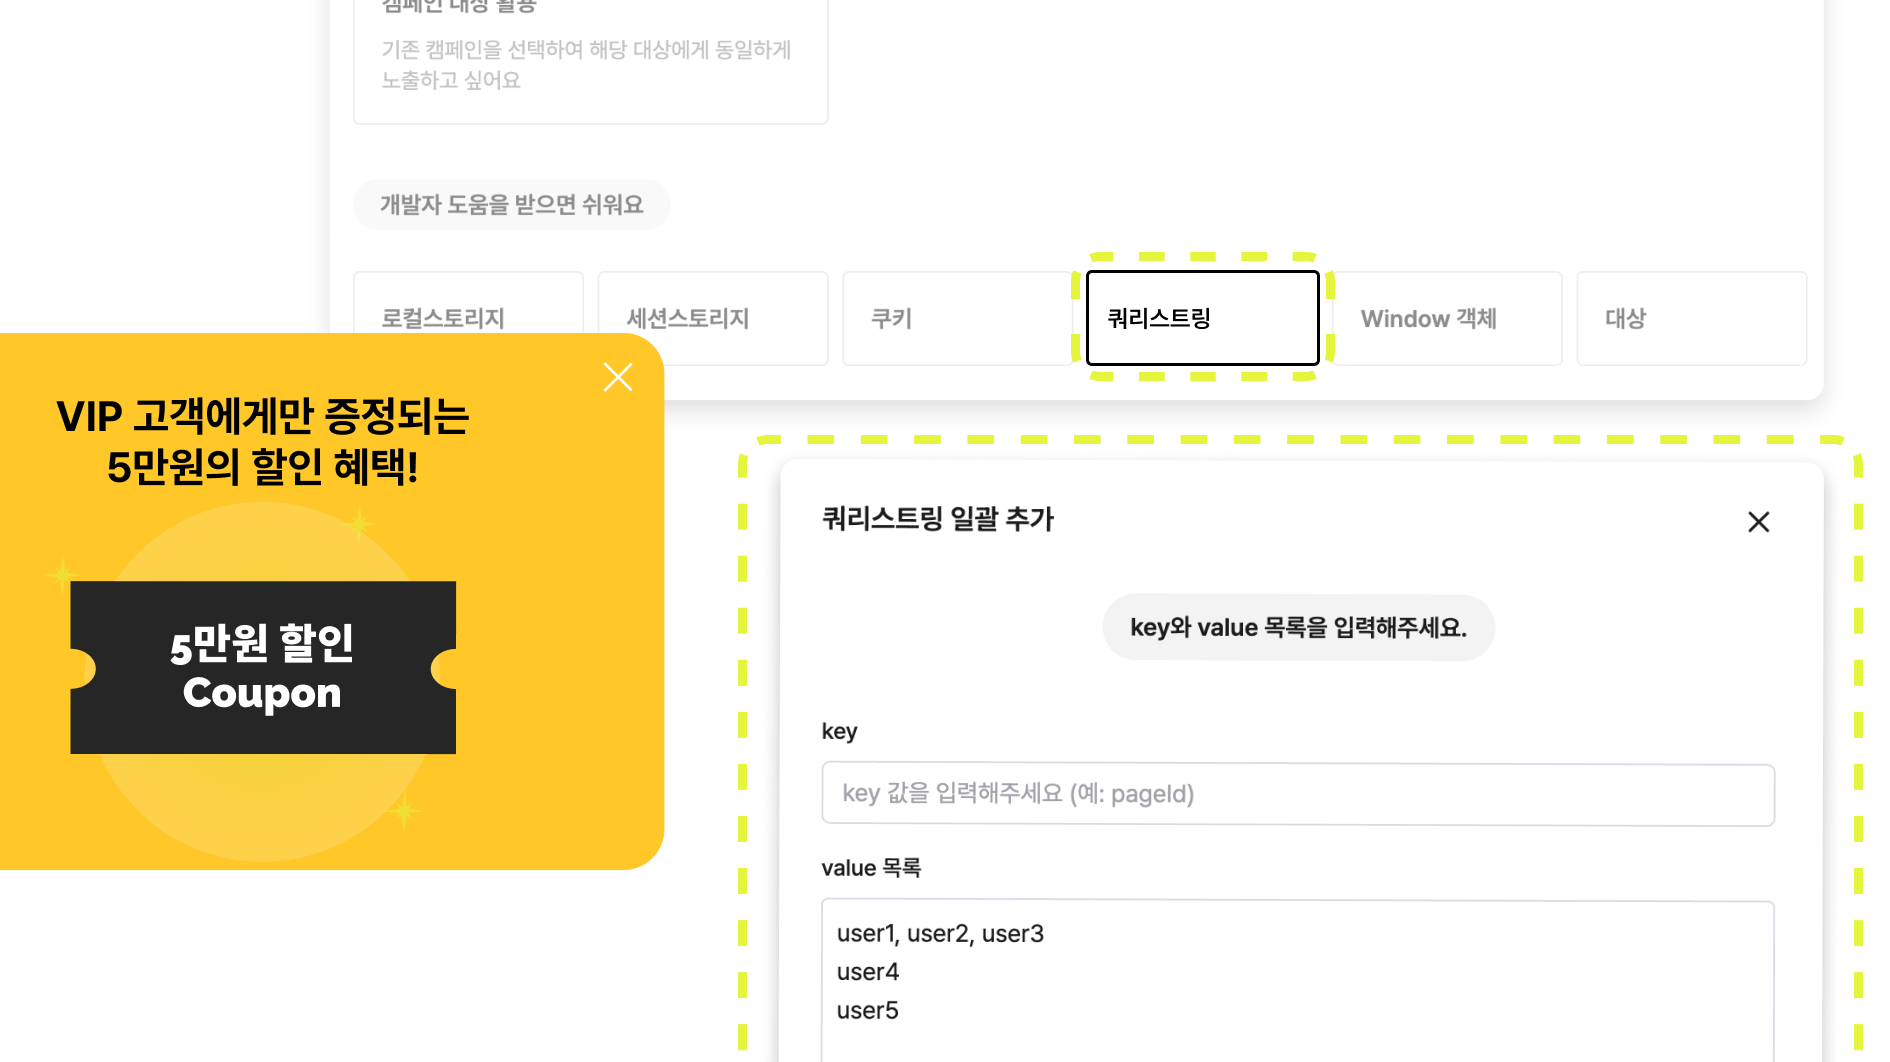Select the 세션스토리지 option
The image size is (1890, 1062).
tap(712, 318)
